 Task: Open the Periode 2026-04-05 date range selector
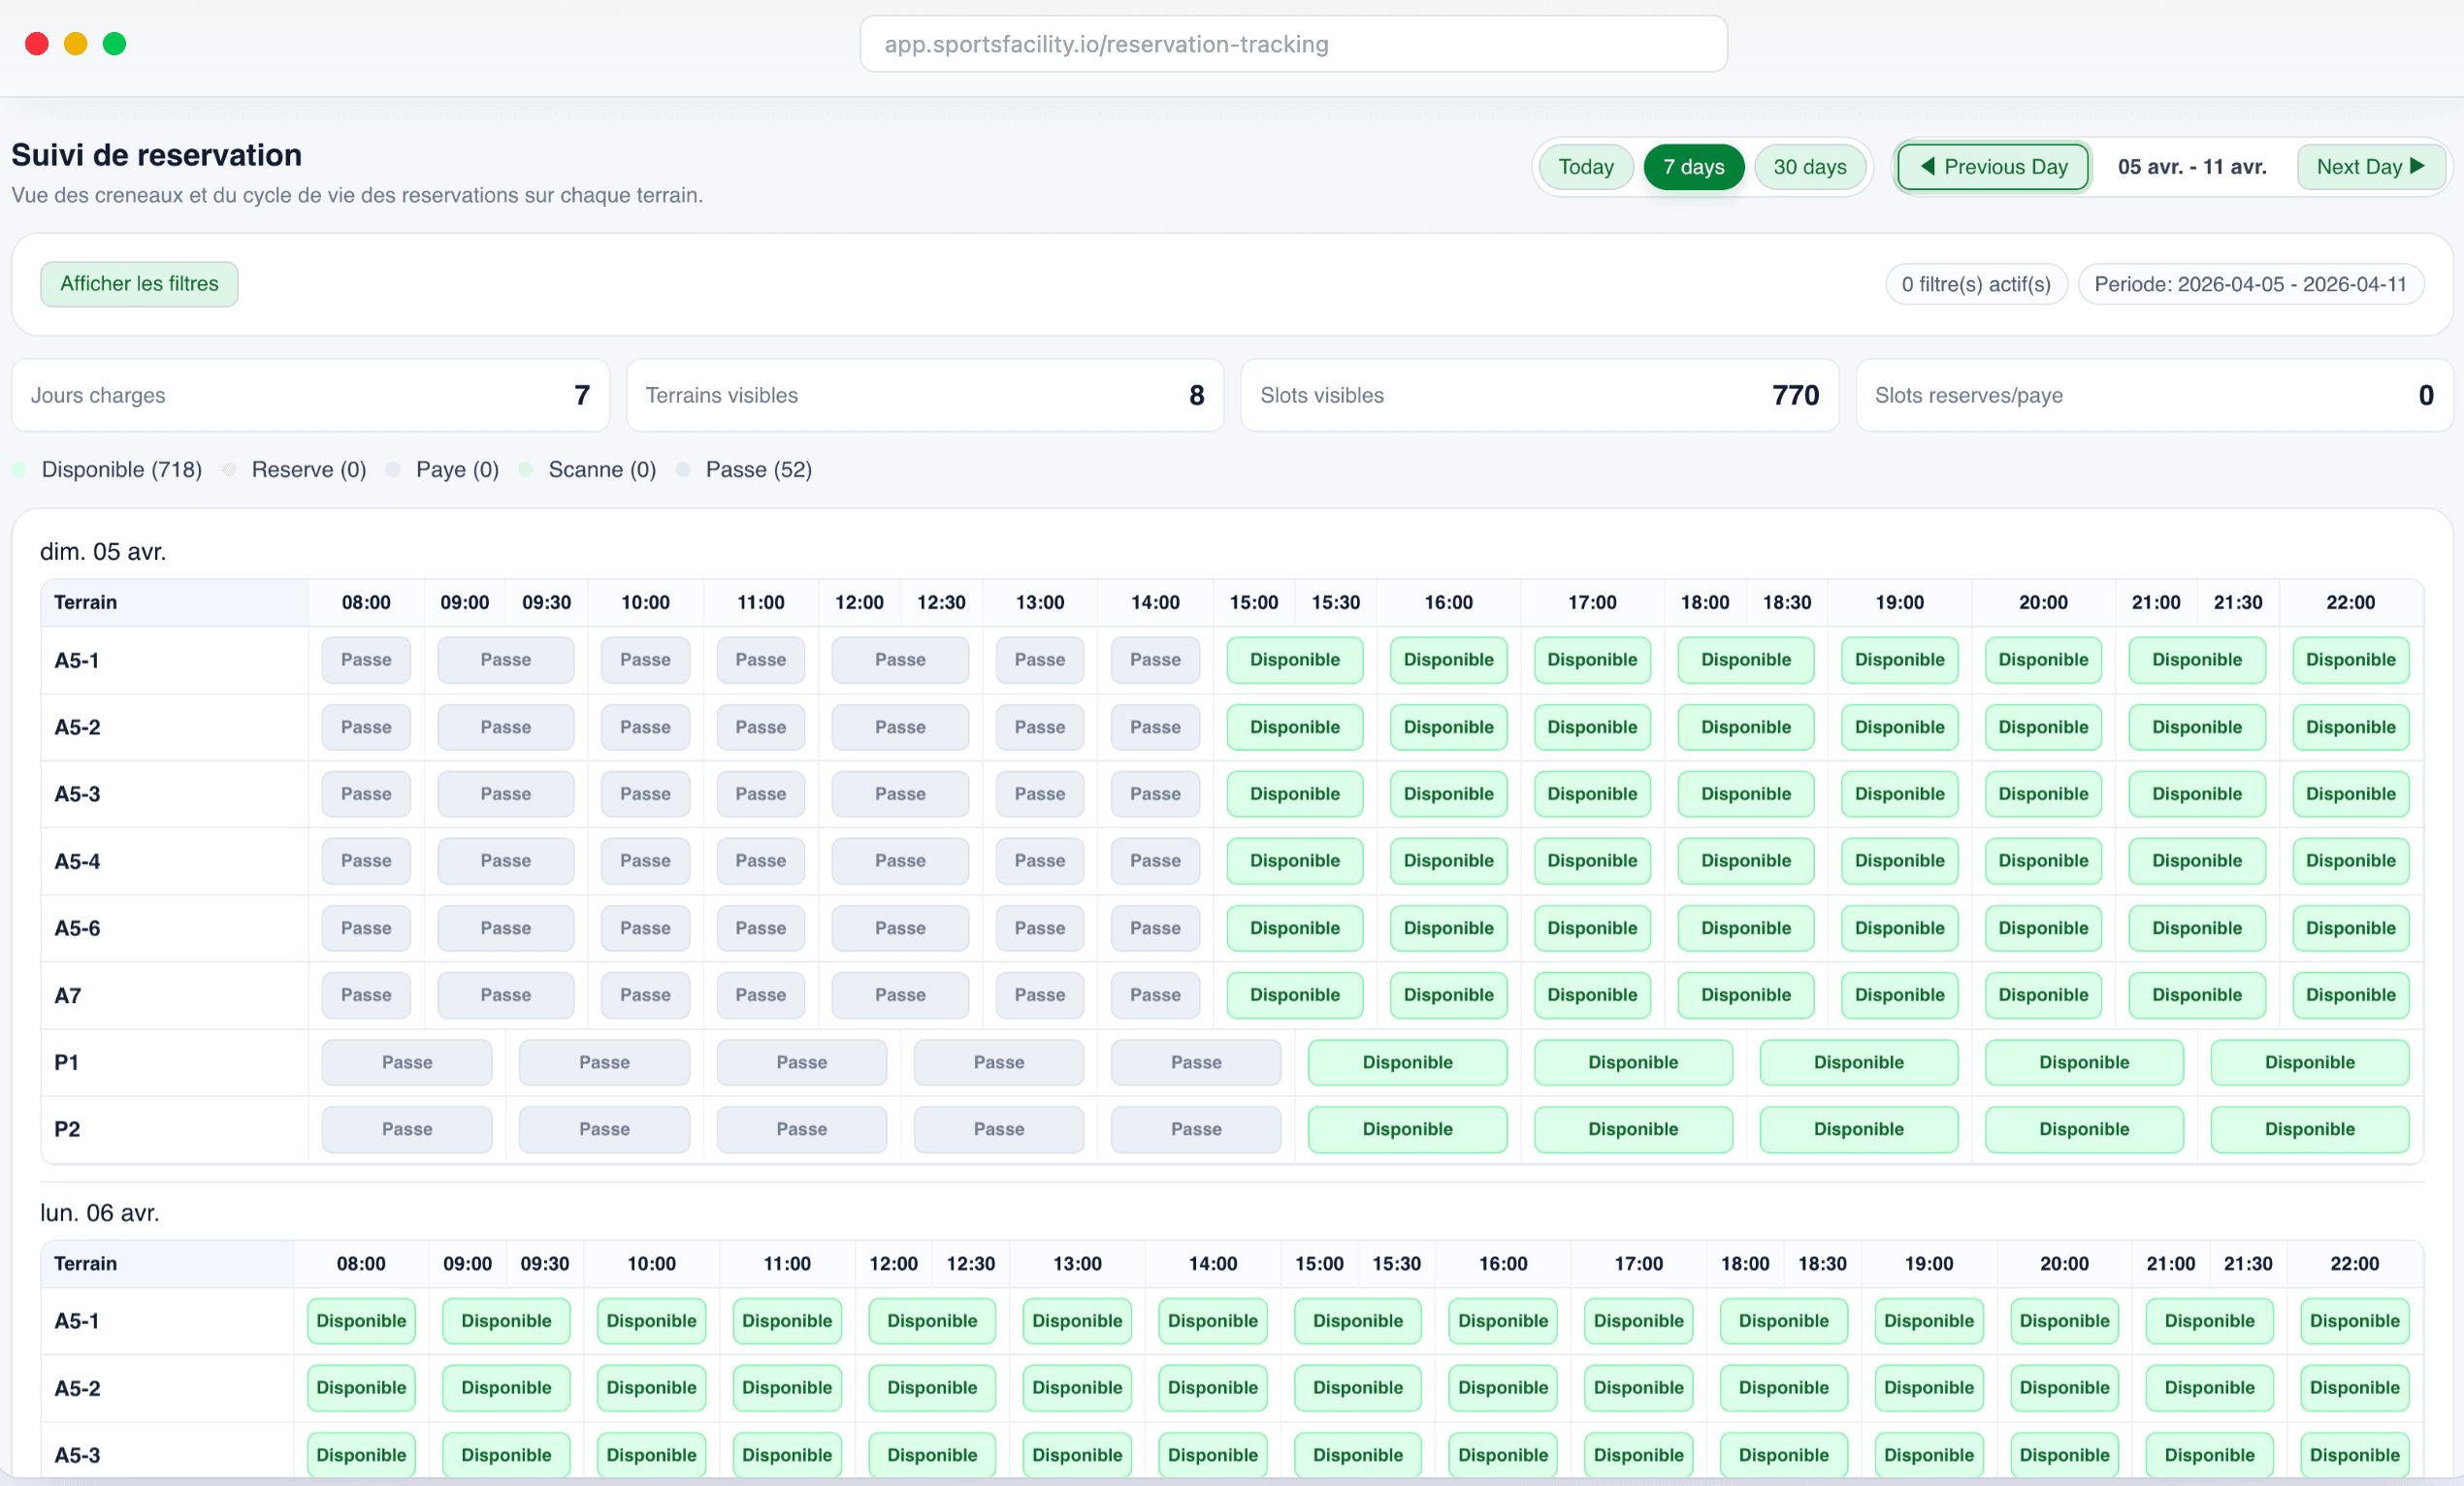click(2251, 284)
